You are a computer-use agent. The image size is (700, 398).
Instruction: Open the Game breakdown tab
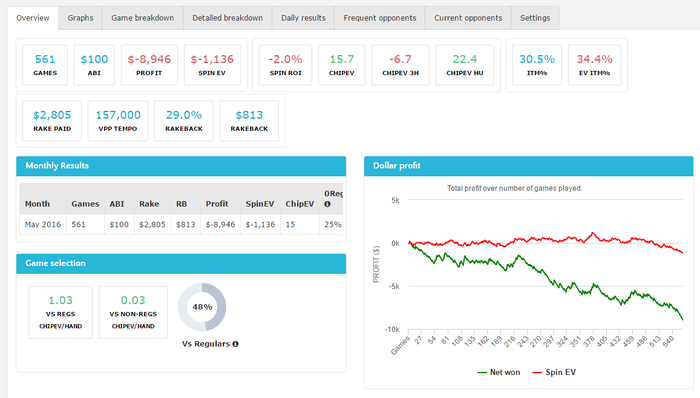tap(142, 18)
